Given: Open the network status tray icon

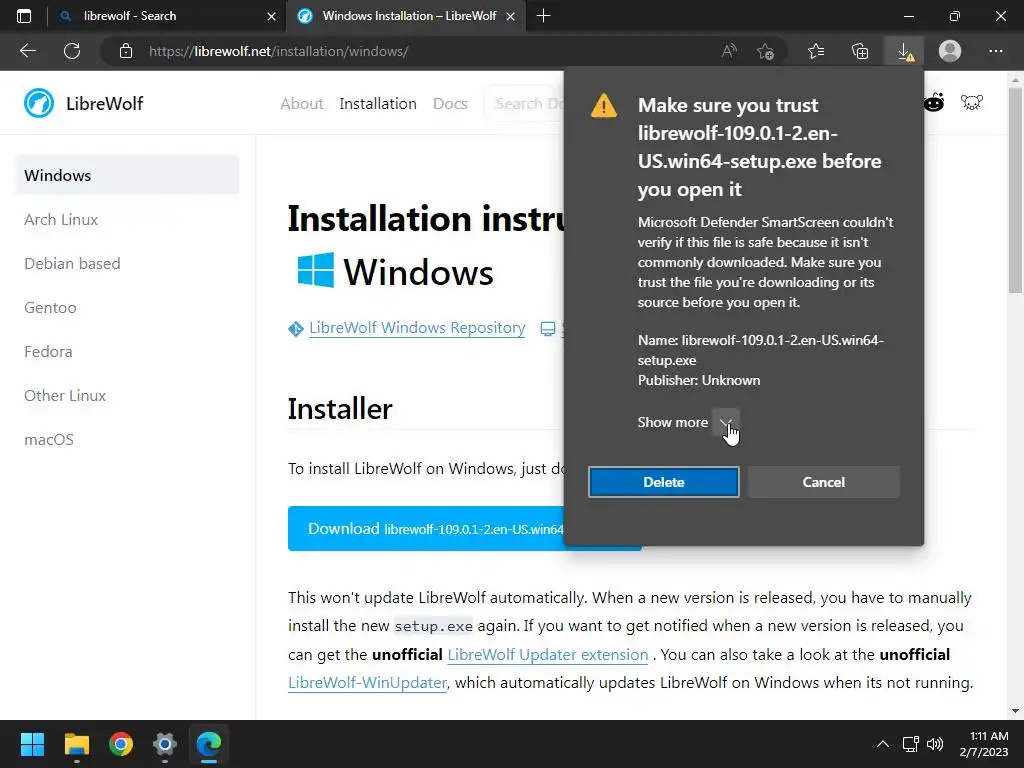Looking at the screenshot, I should click(x=910, y=744).
